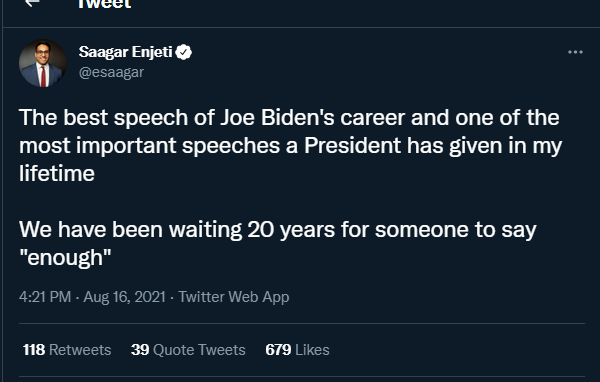Click the 4:21 PM timestamp

click(45, 297)
